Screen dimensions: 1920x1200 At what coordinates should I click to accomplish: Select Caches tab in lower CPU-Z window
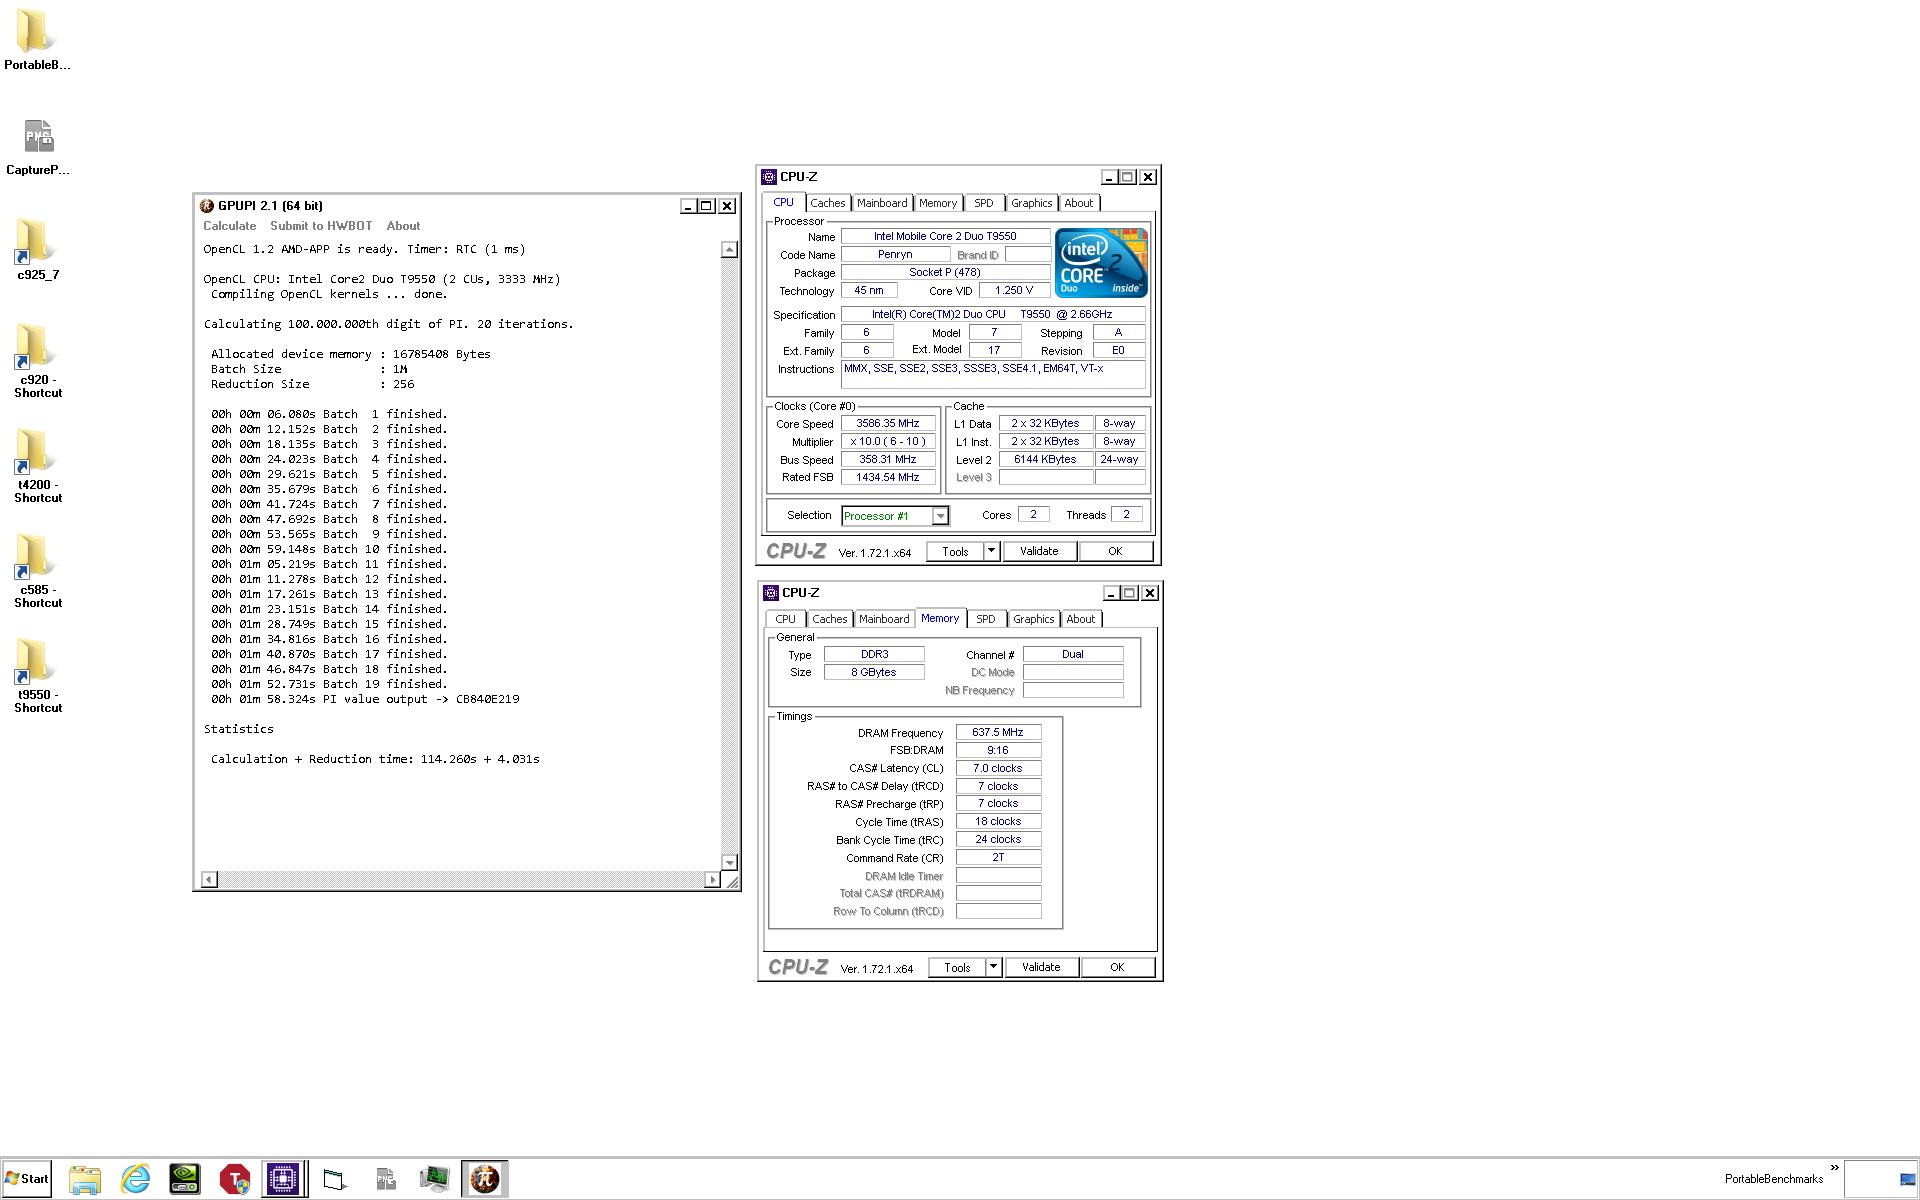tap(830, 619)
